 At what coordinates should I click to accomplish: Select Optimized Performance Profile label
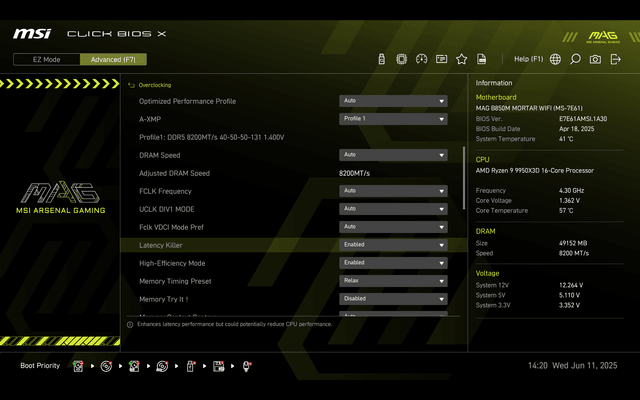187,101
